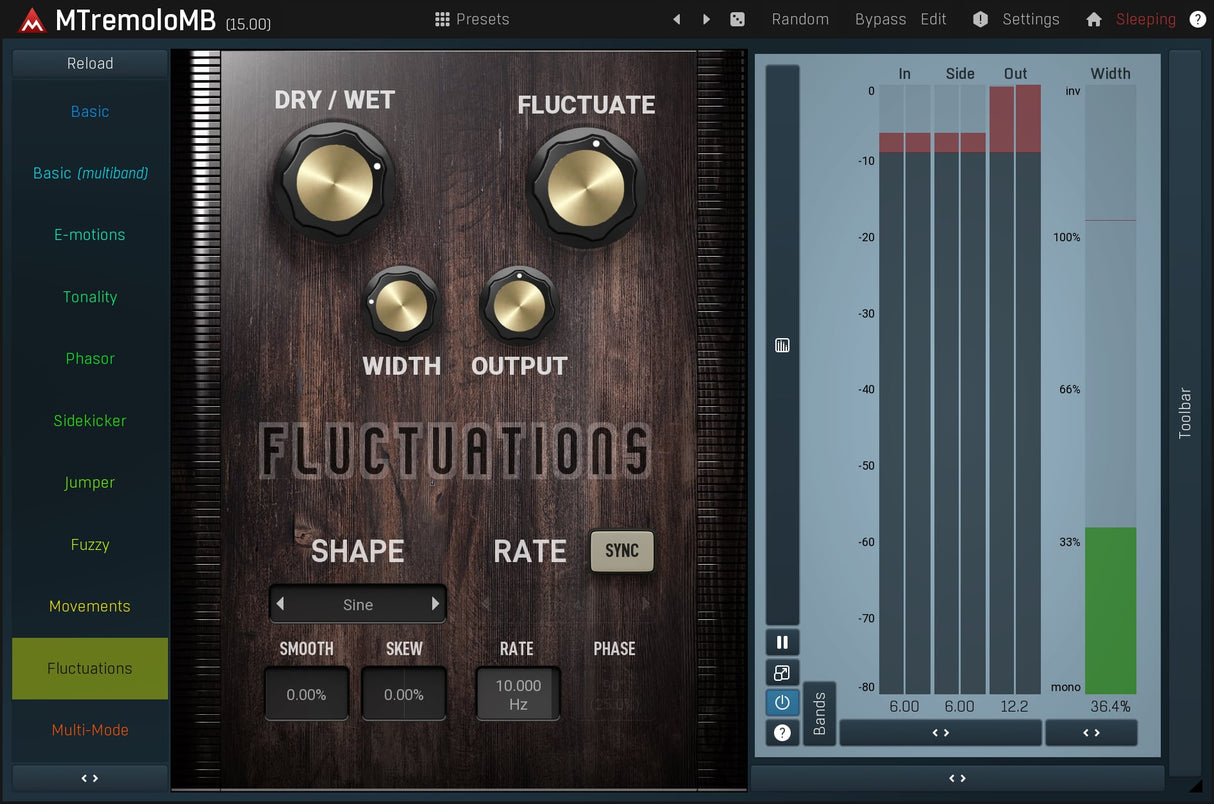This screenshot has width=1214, height=804.
Task: Click the Reload button
Action: click(x=90, y=63)
